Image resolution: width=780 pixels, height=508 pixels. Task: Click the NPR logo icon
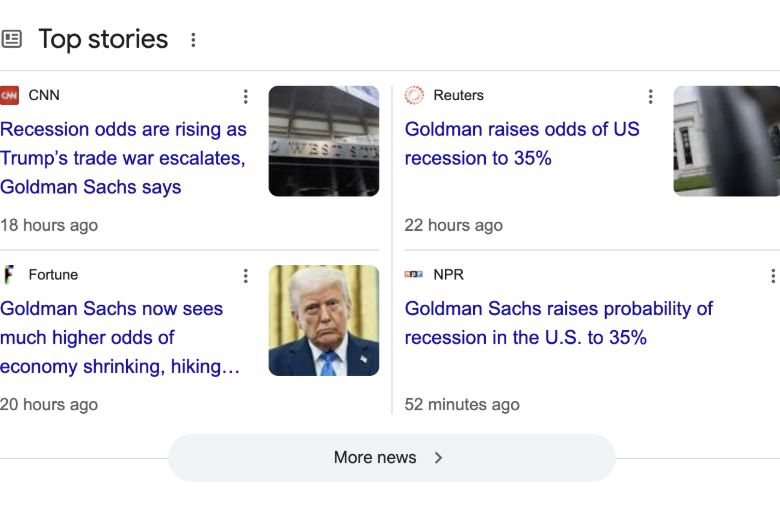(413, 274)
